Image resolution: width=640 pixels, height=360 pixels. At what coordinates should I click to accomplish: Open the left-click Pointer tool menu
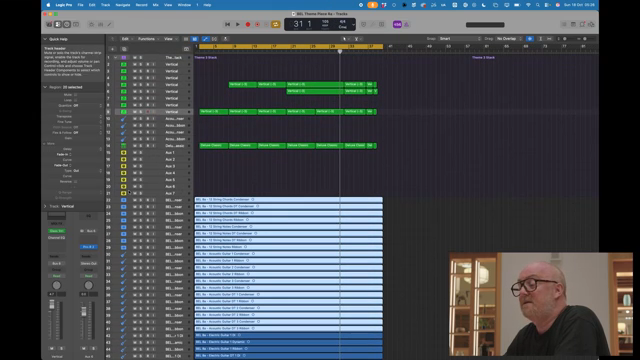[x=345, y=39]
